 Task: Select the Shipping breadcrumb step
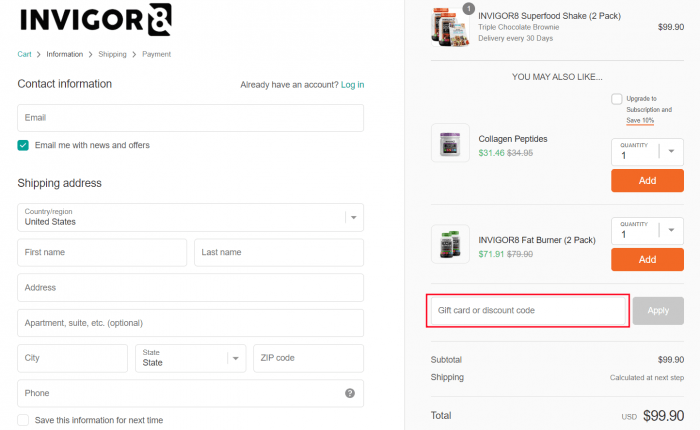(x=112, y=54)
